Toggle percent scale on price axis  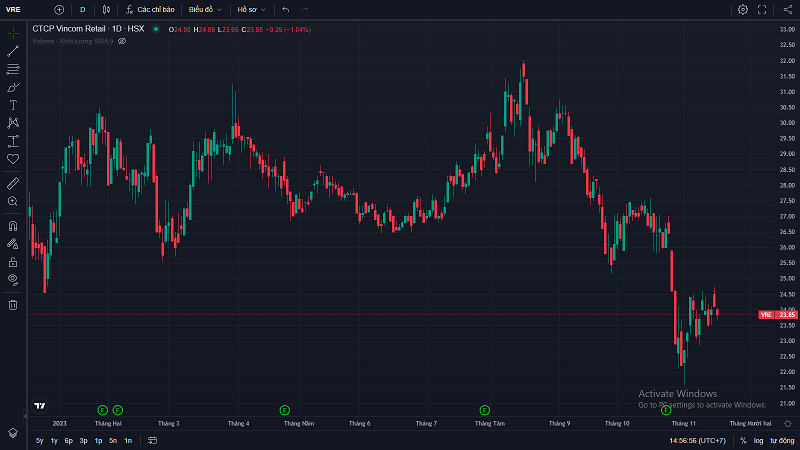[743, 440]
